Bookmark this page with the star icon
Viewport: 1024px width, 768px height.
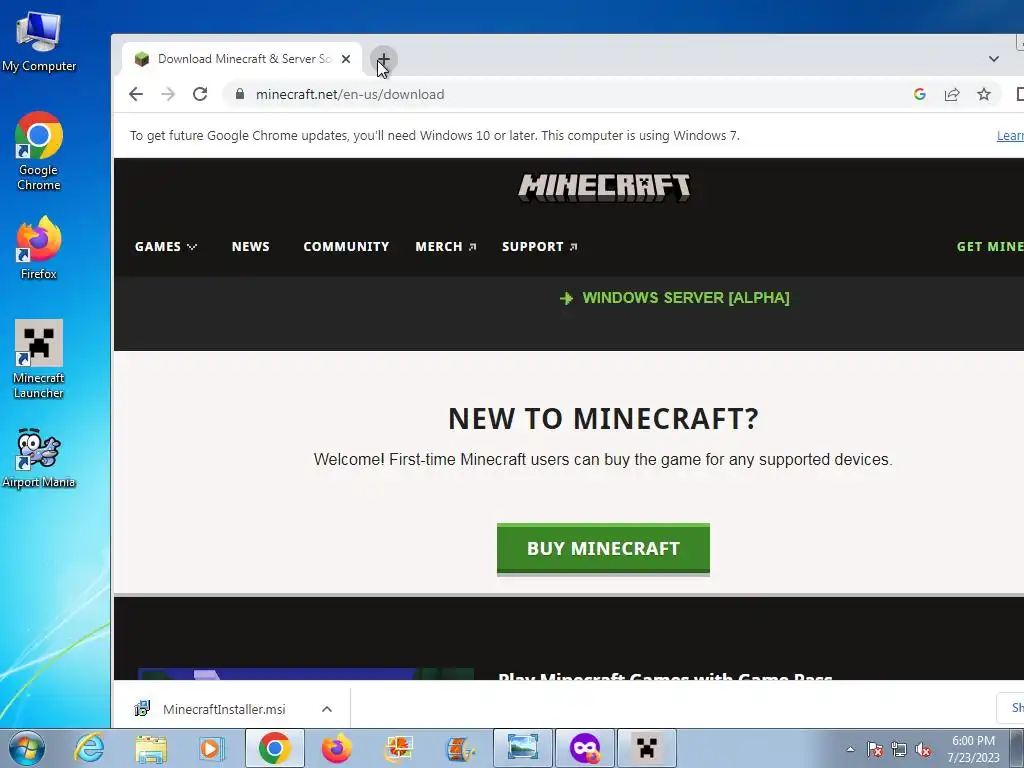click(984, 94)
